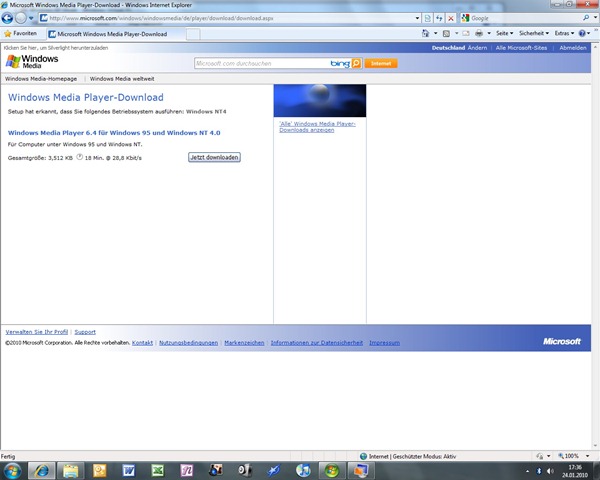
Task: Launch OneNote from the taskbar
Action: point(187,470)
